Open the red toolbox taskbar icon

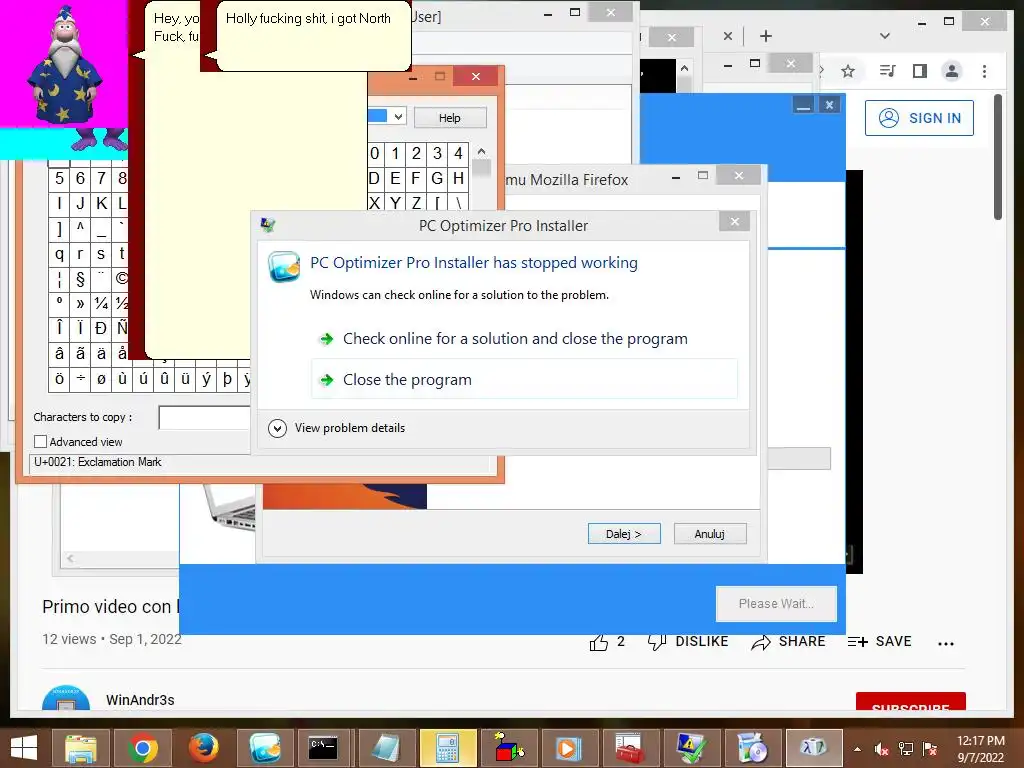pyautogui.click(x=631, y=748)
